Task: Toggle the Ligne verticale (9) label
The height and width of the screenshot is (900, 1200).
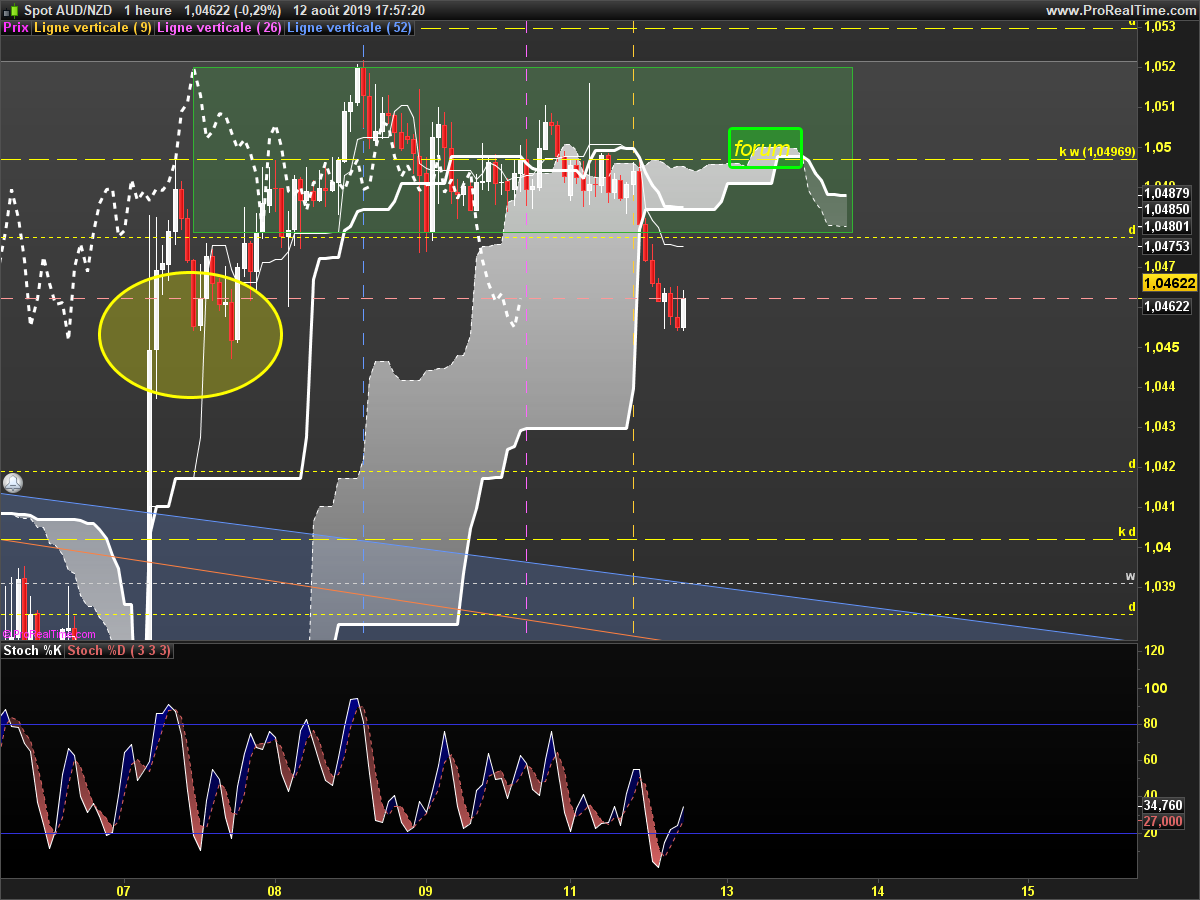Action: pyautogui.click(x=93, y=28)
